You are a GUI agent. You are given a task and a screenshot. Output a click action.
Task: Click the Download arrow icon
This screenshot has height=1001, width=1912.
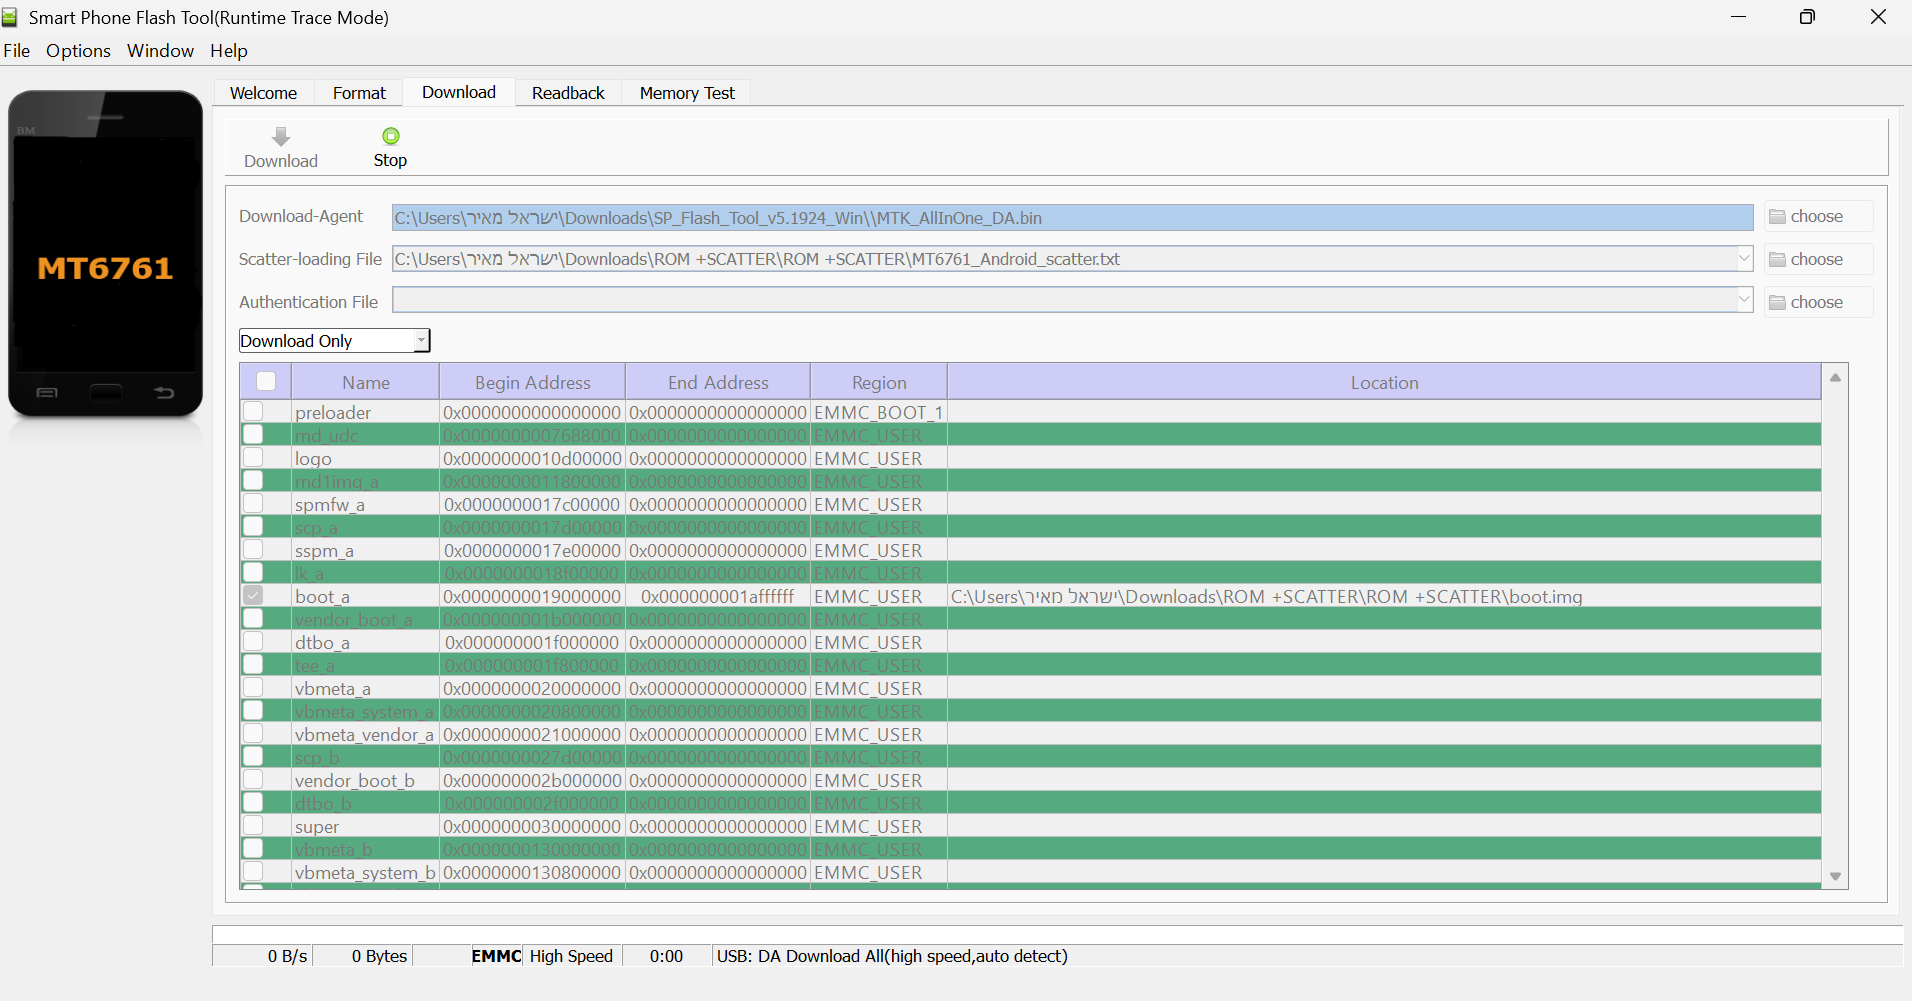point(281,137)
